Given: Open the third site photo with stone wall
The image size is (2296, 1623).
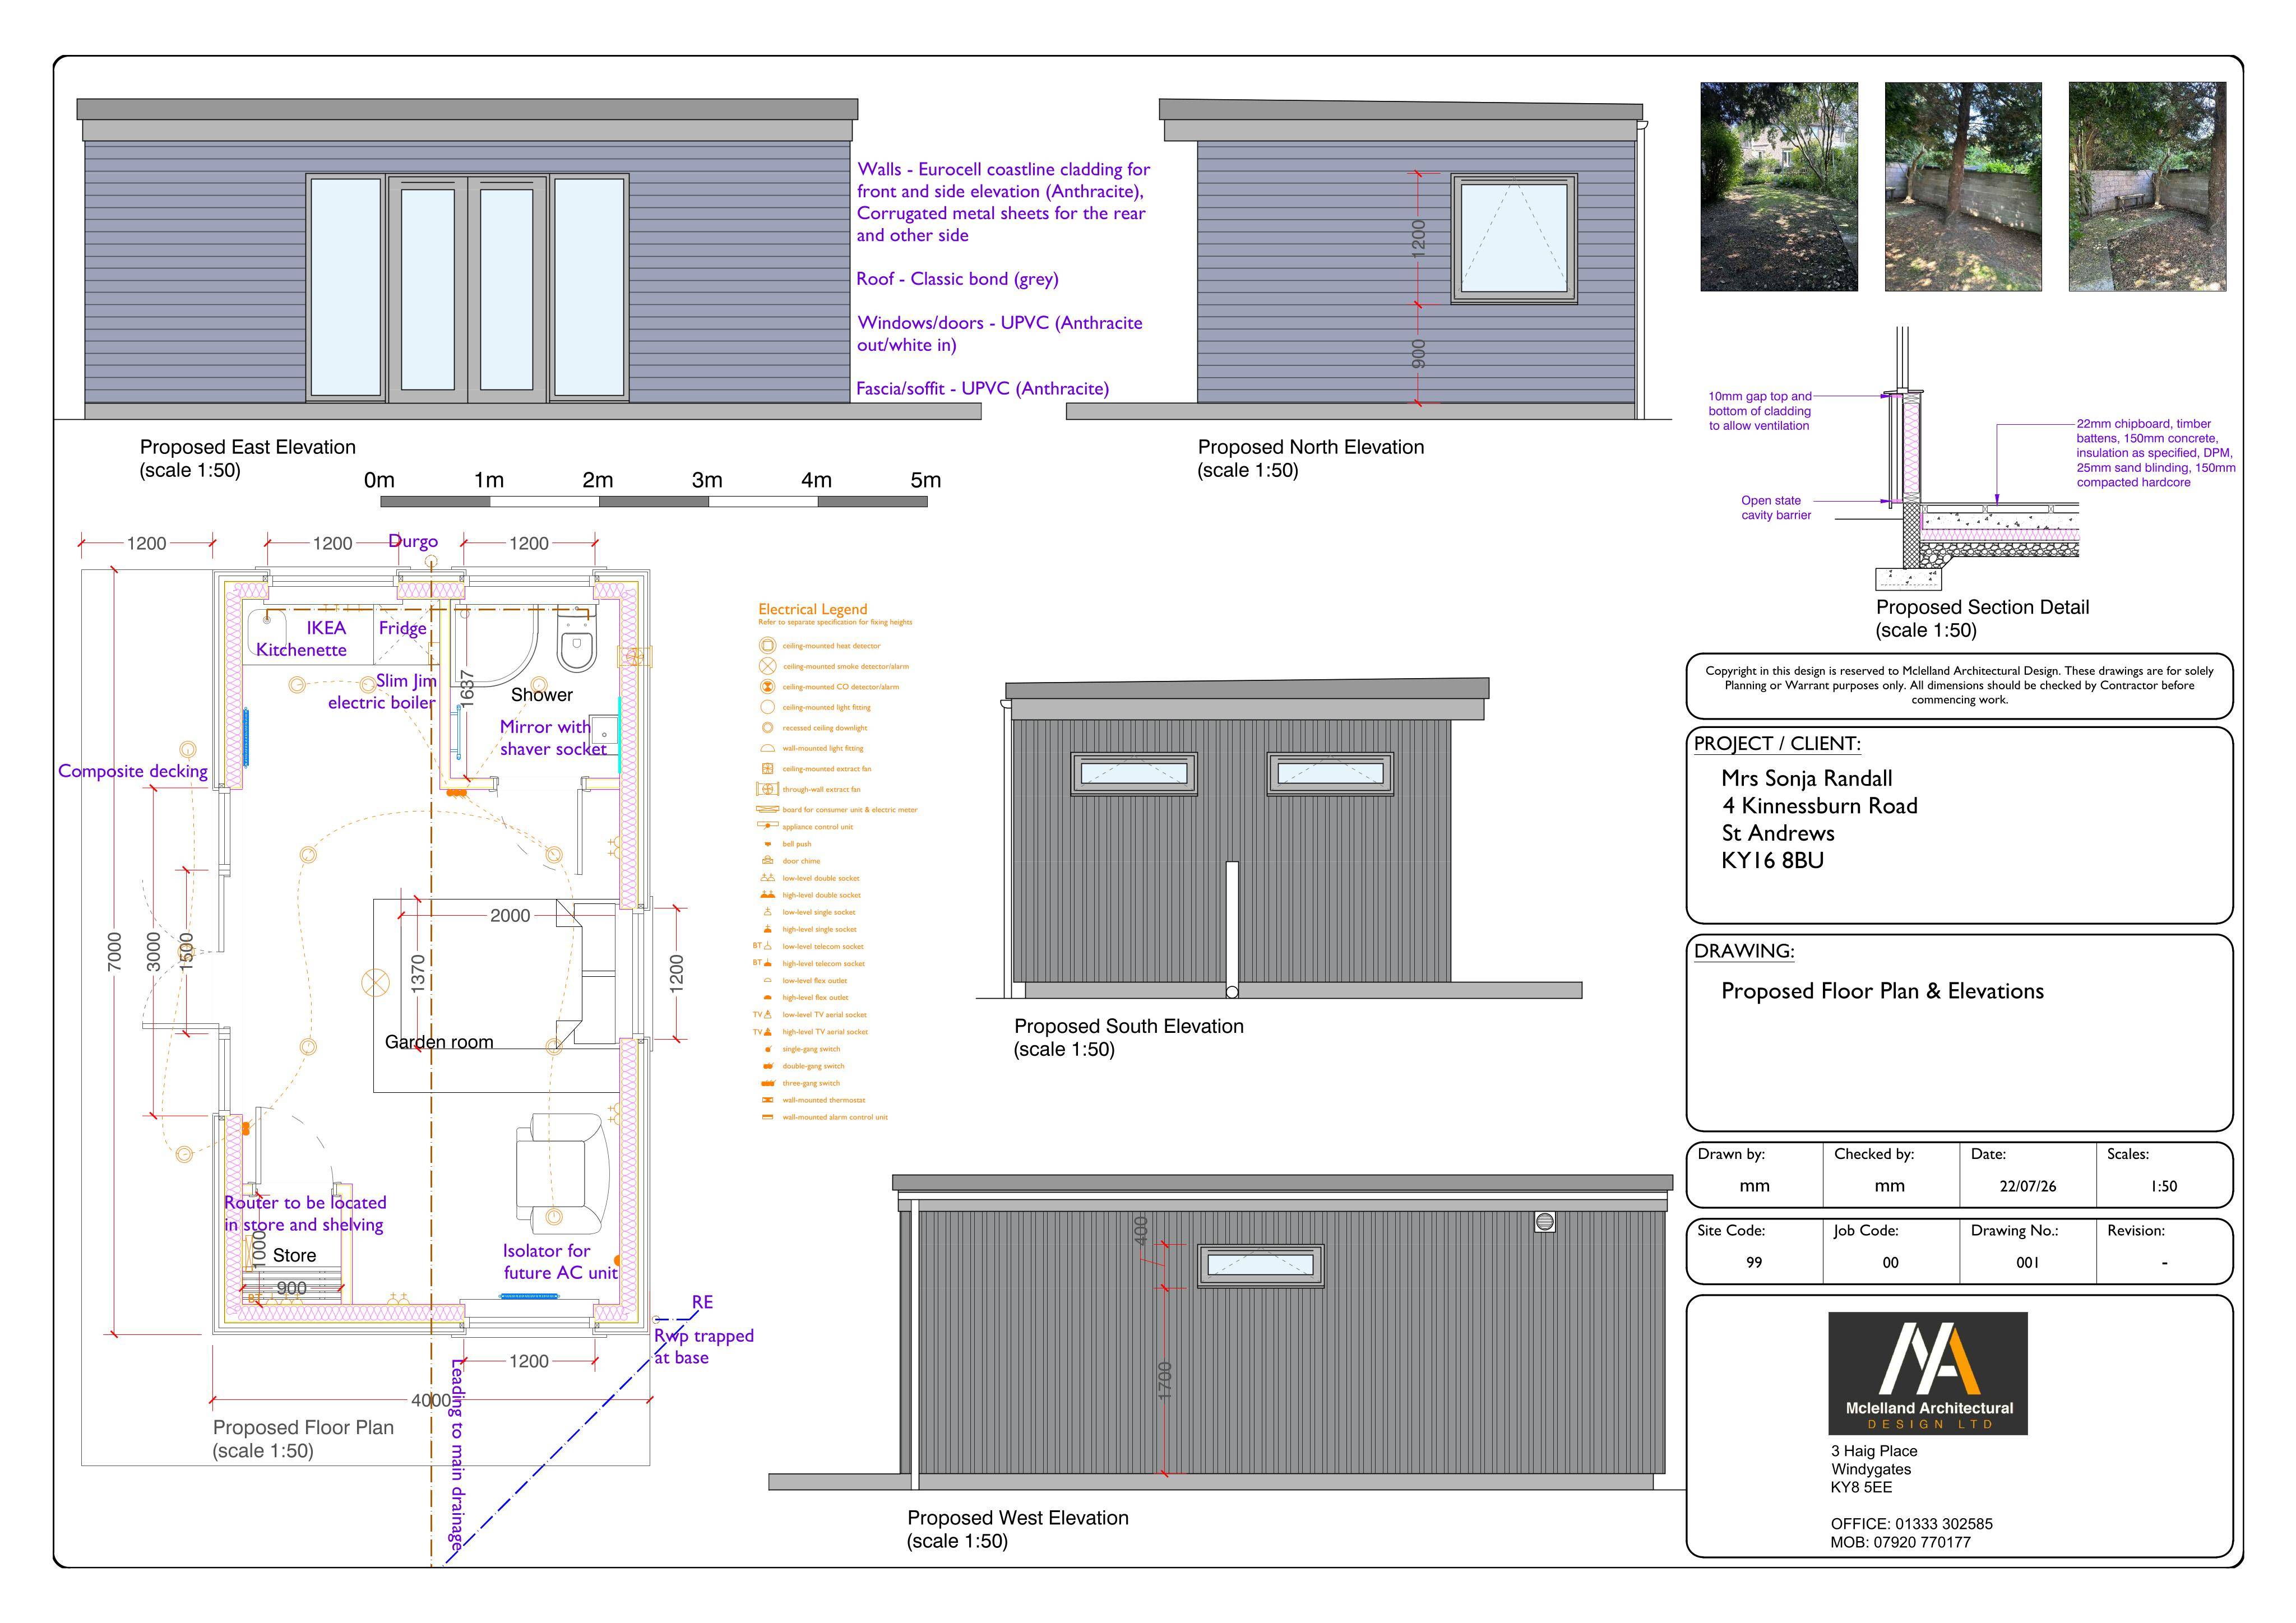Looking at the screenshot, I should coord(2147,186).
